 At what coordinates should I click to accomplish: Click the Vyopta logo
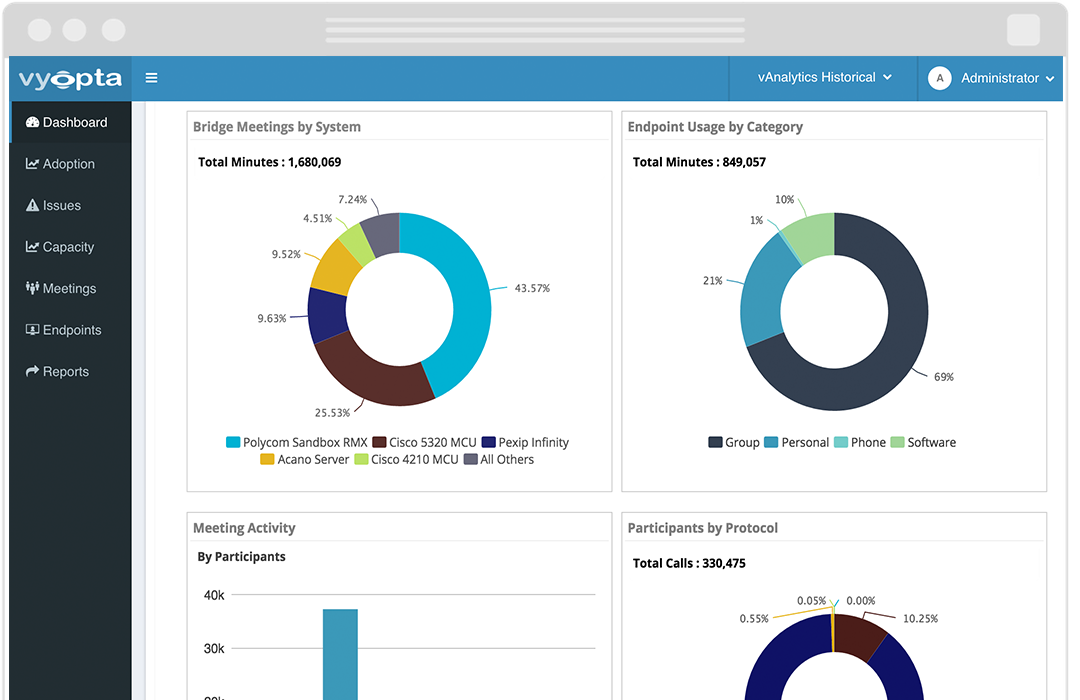tap(70, 79)
